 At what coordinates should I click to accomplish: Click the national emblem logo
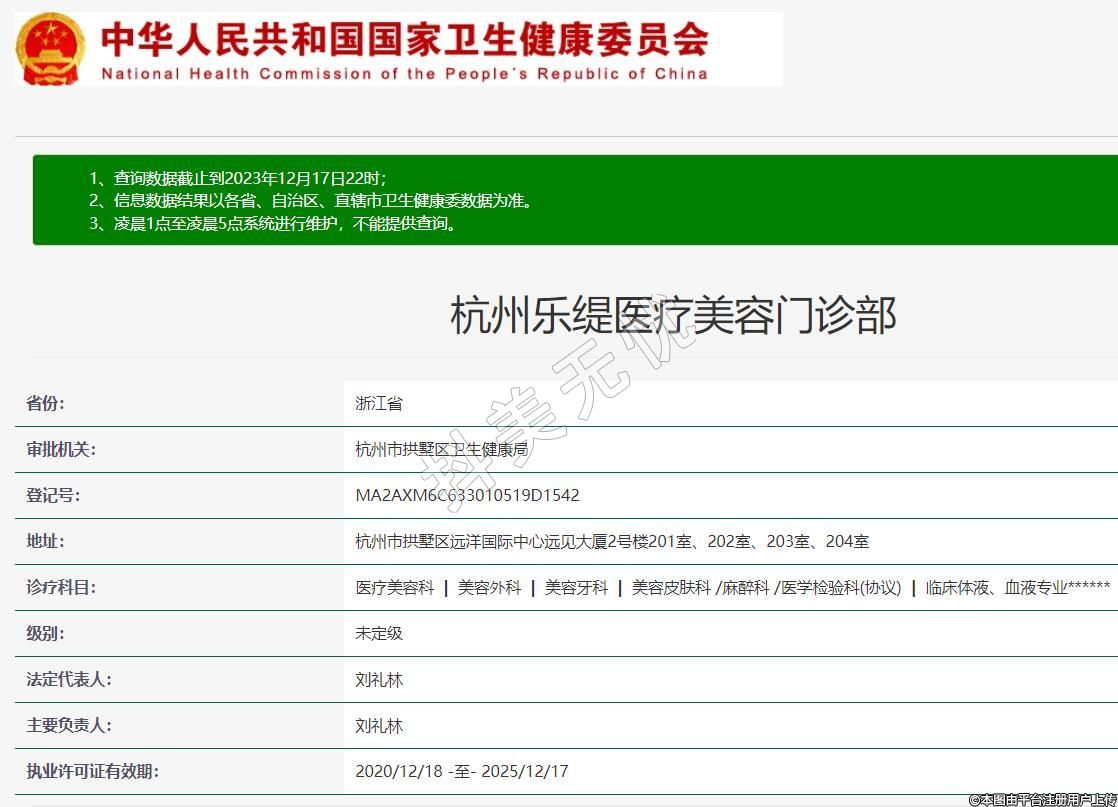(51, 50)
